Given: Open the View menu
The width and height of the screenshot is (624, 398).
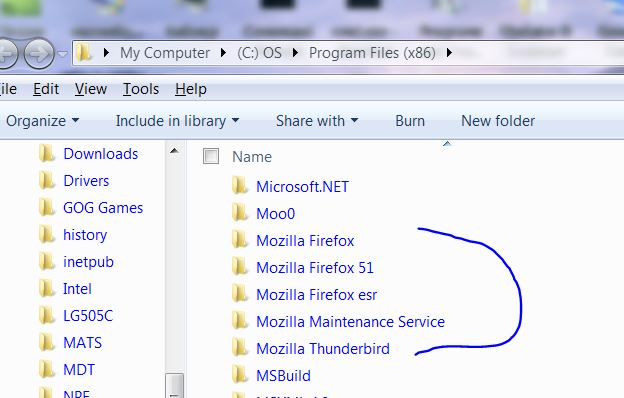Looking at the screenshot, I should click(91, 89).
